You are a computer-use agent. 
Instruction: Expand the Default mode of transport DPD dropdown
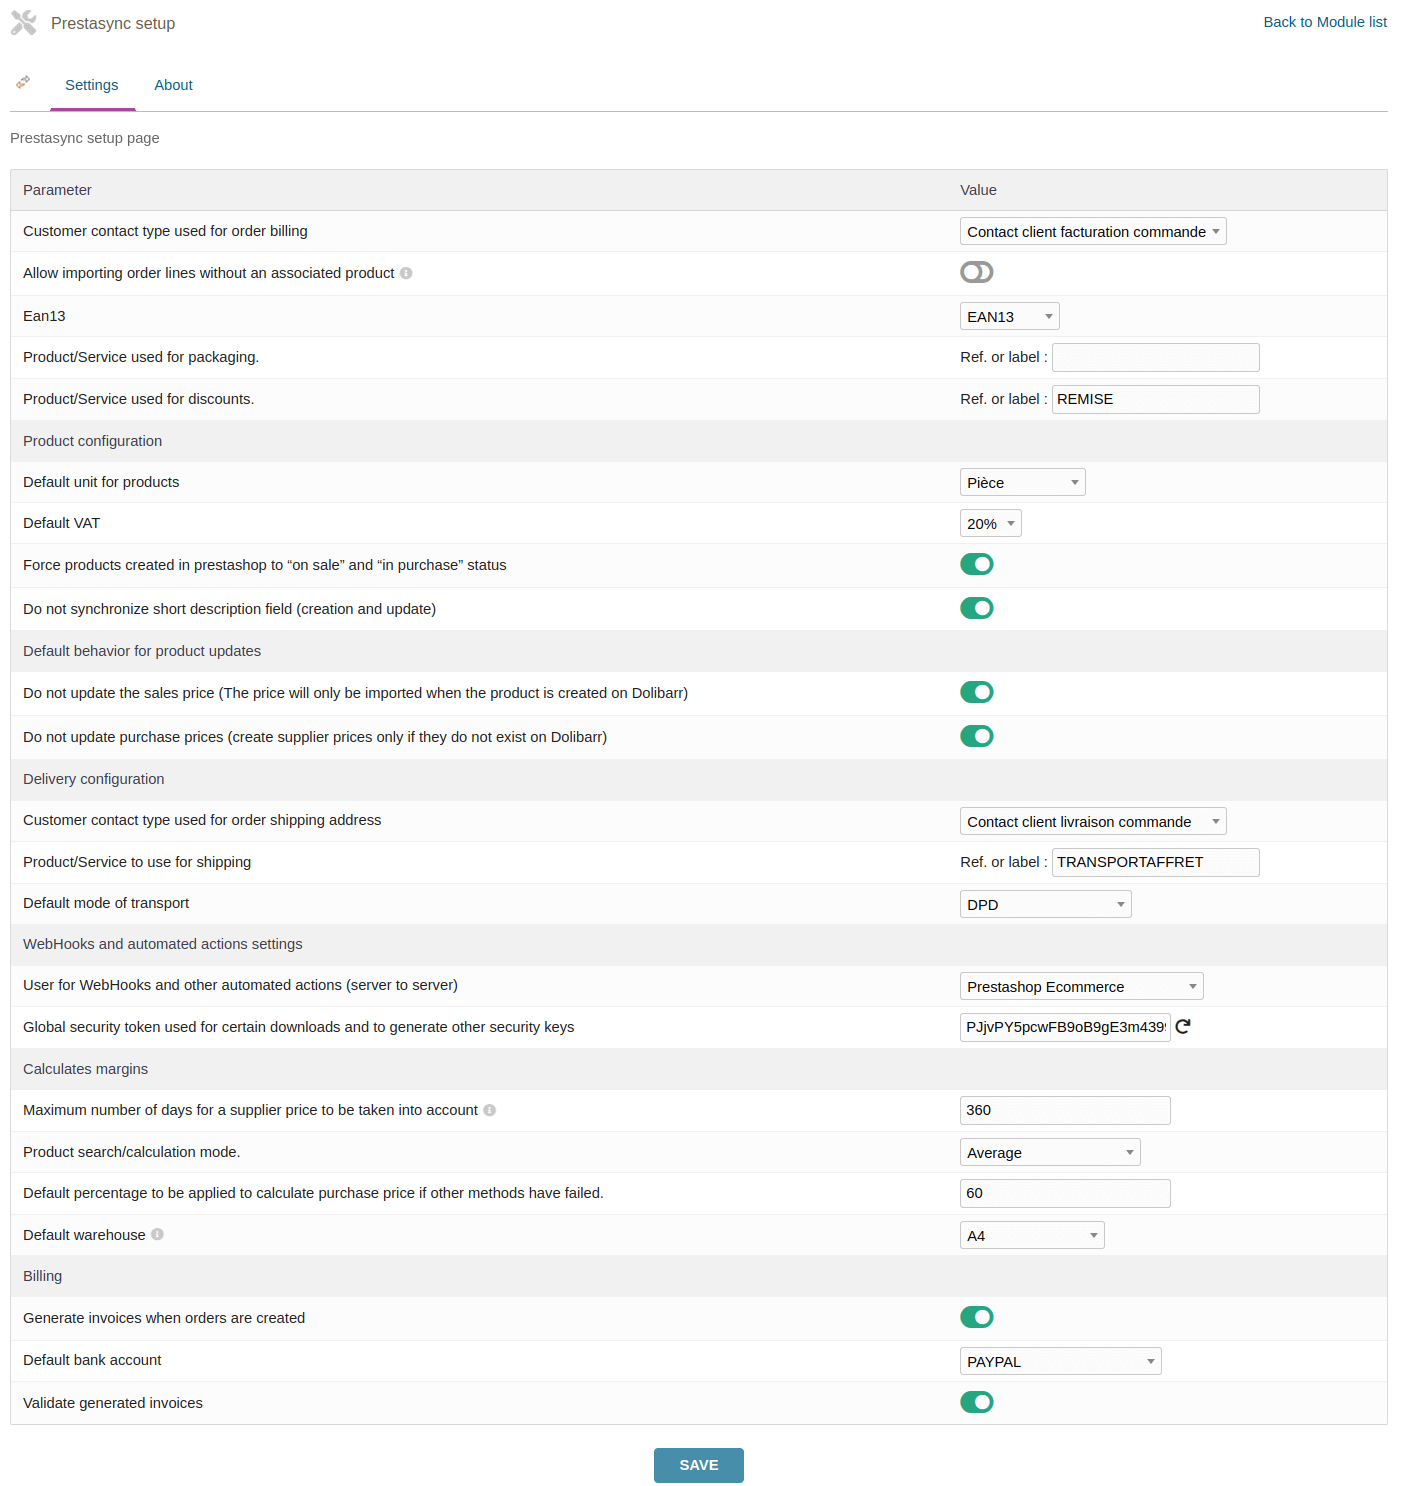(x=1045, y=904)
